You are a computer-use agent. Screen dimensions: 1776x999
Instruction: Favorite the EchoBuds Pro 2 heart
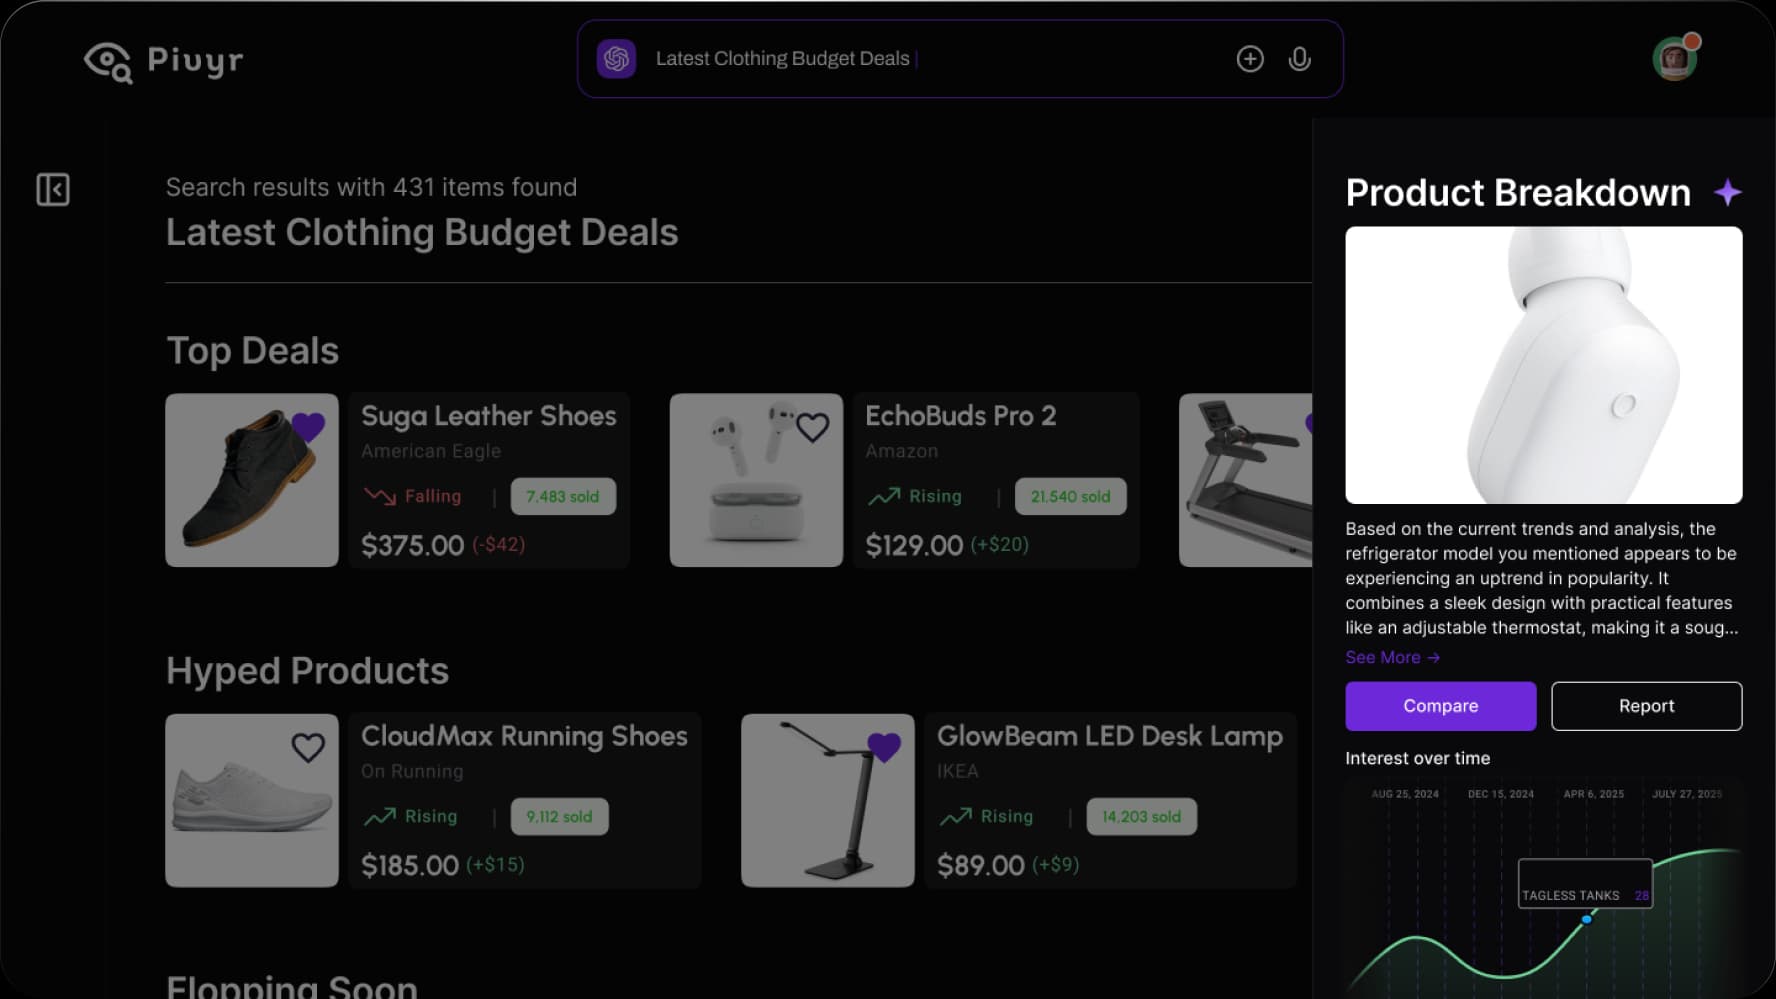(812, 428)
